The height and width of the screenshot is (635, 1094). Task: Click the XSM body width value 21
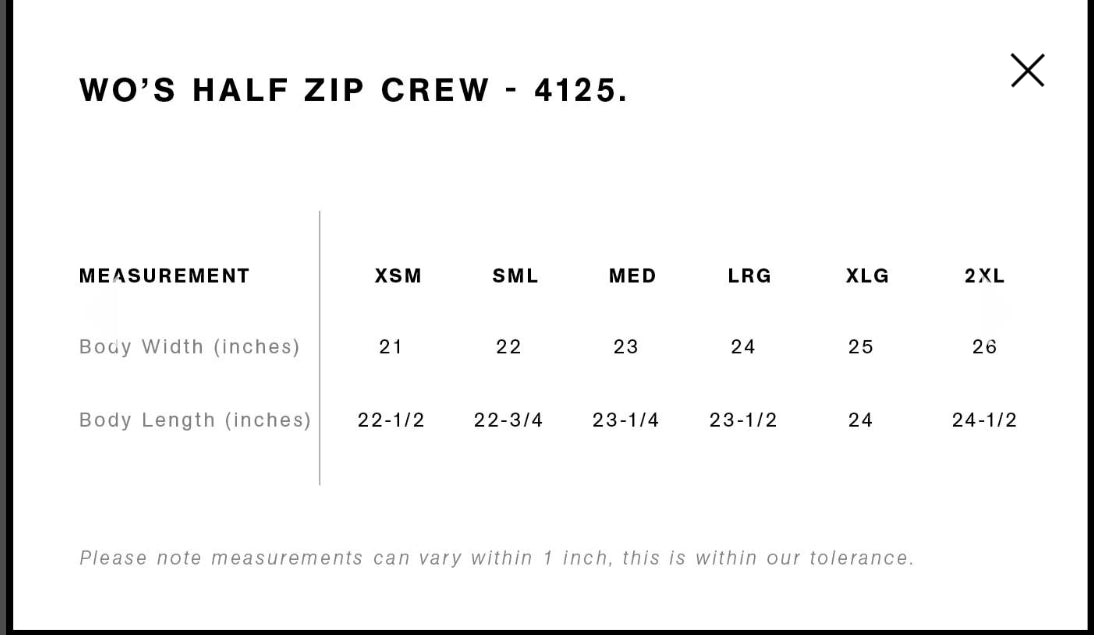pos(391,347)
